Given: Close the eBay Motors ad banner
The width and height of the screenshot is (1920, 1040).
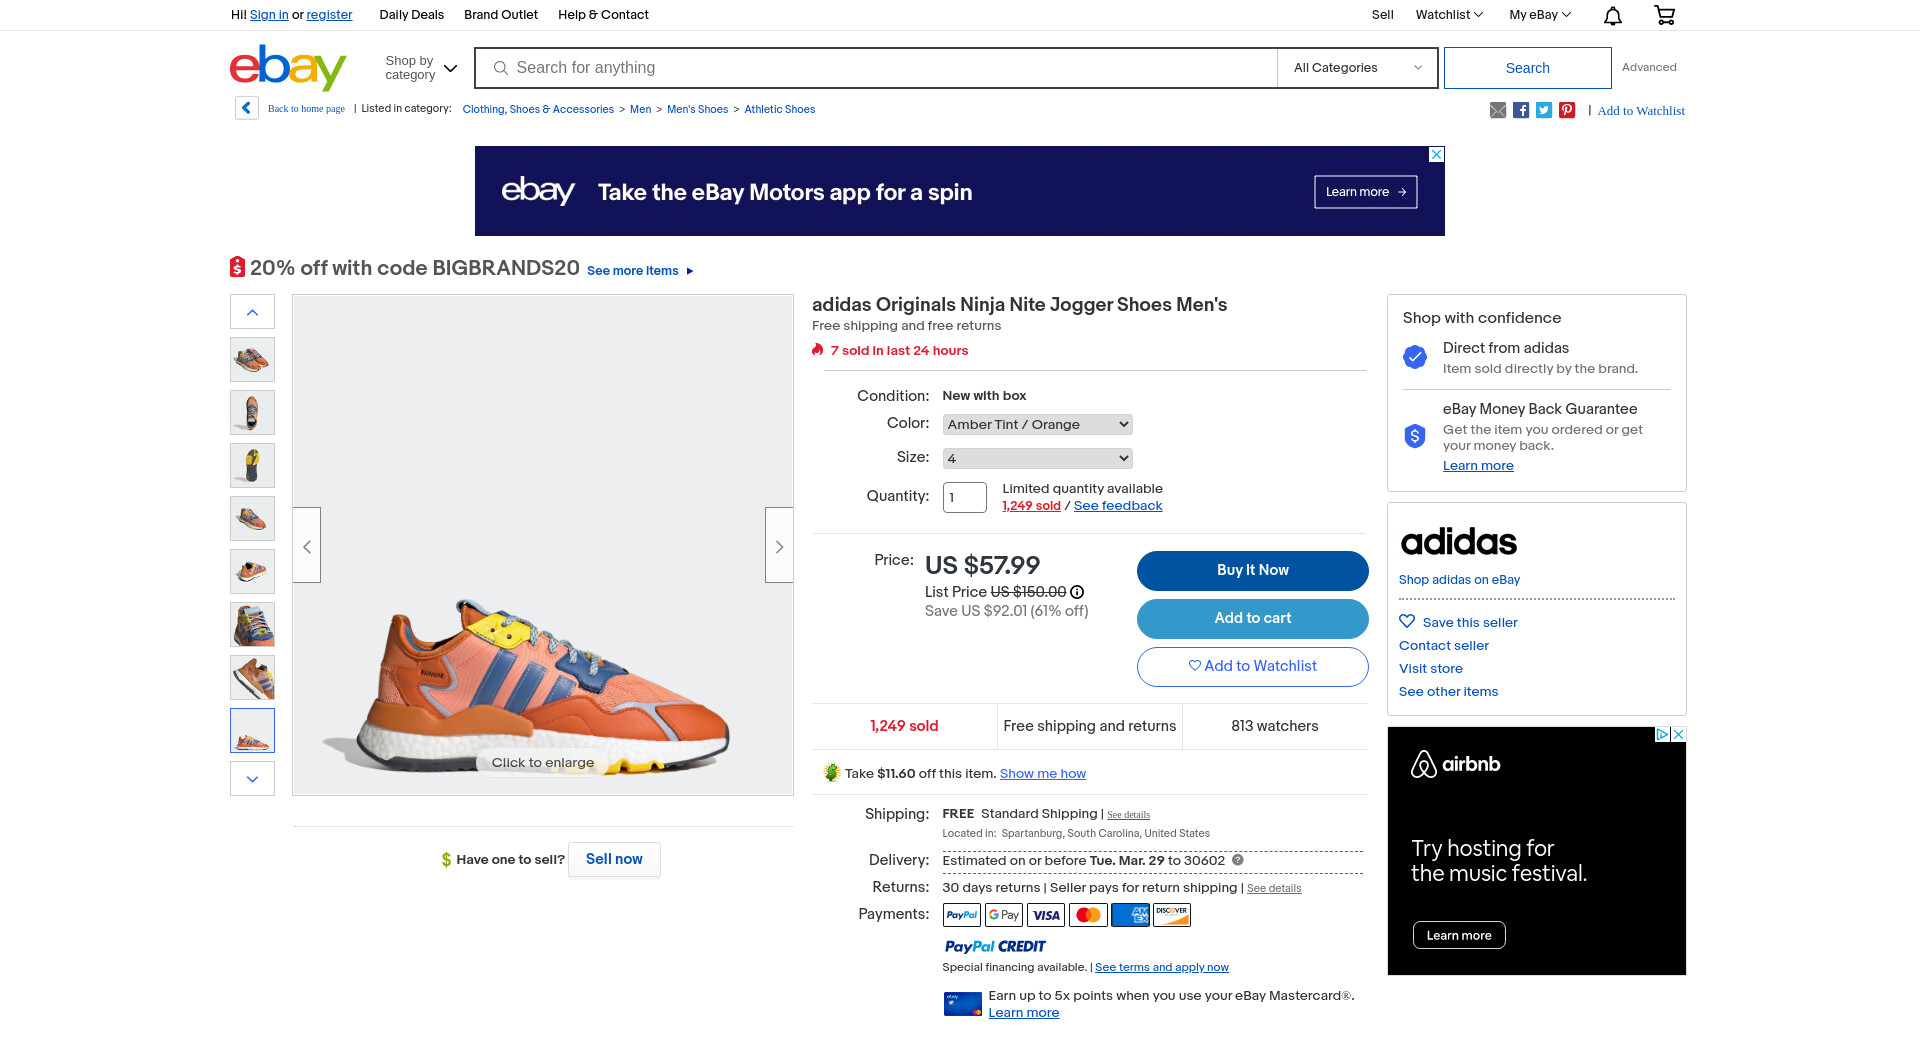Looking at the screenshot, I should (x=1436, y=154).
